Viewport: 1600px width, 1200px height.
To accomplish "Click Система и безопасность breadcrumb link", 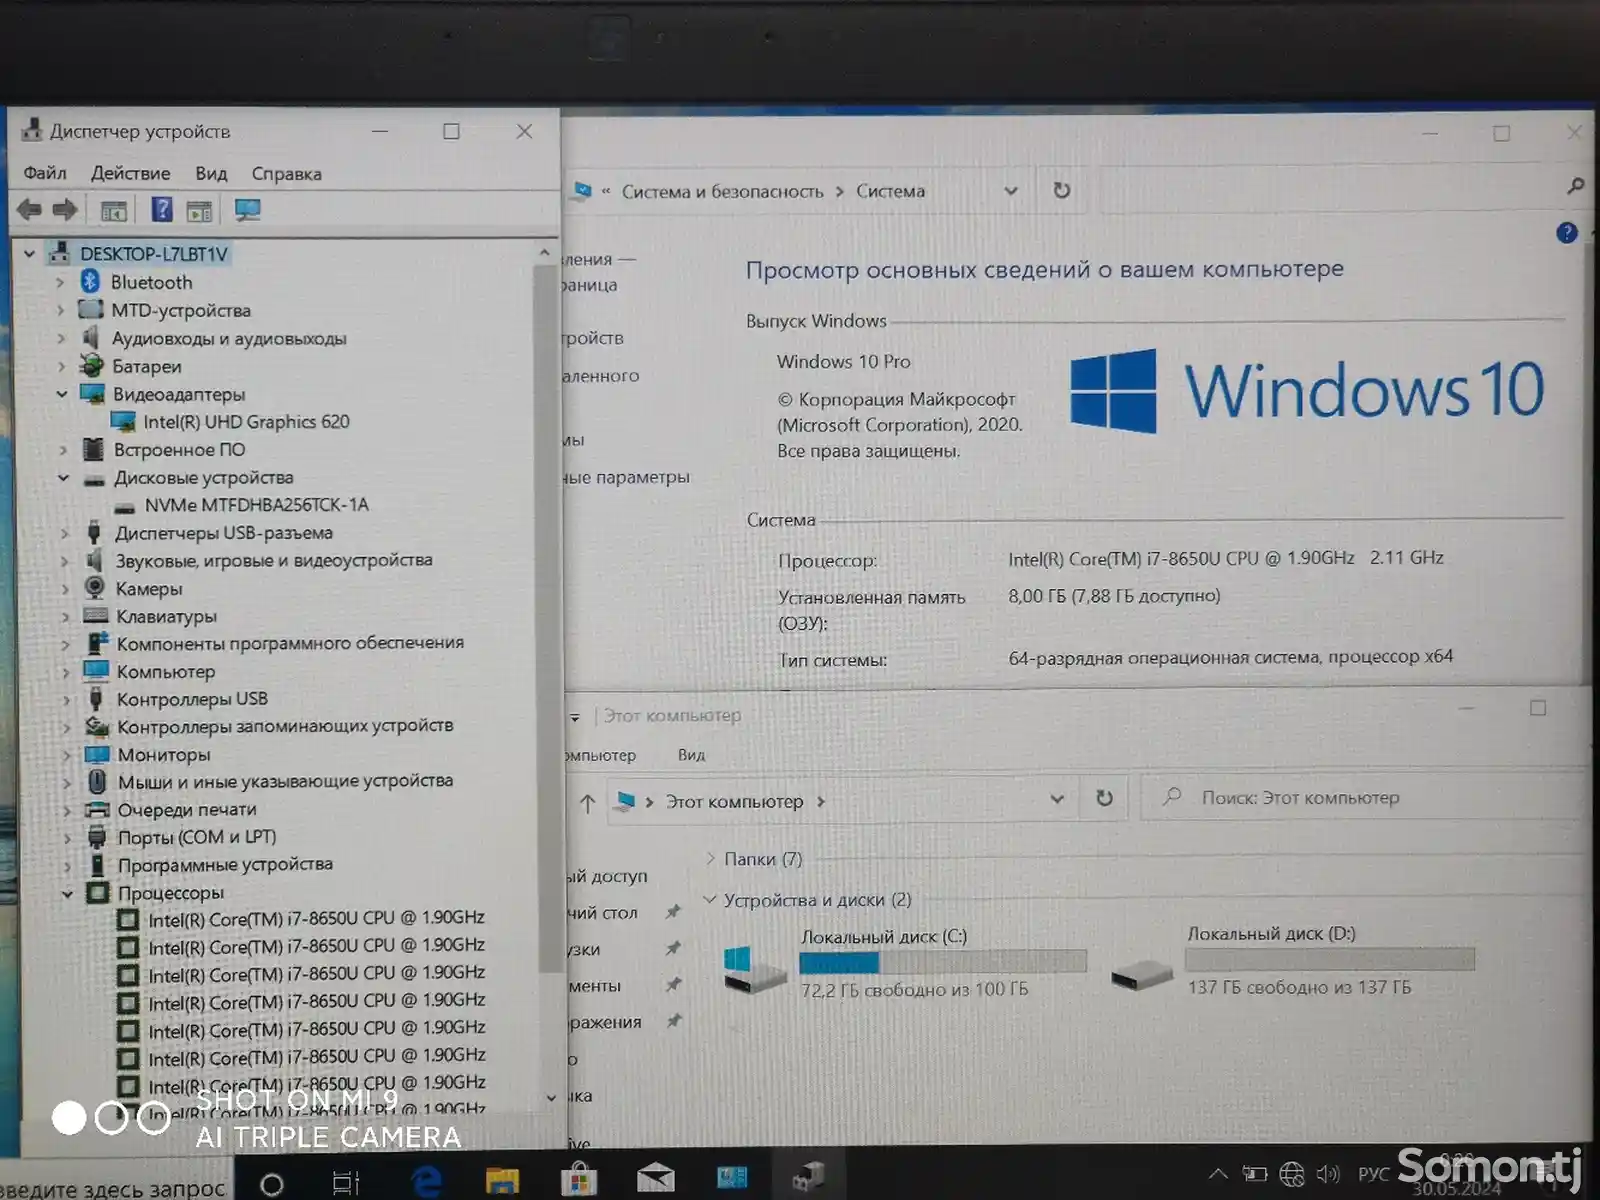I will tap(722, 191).
